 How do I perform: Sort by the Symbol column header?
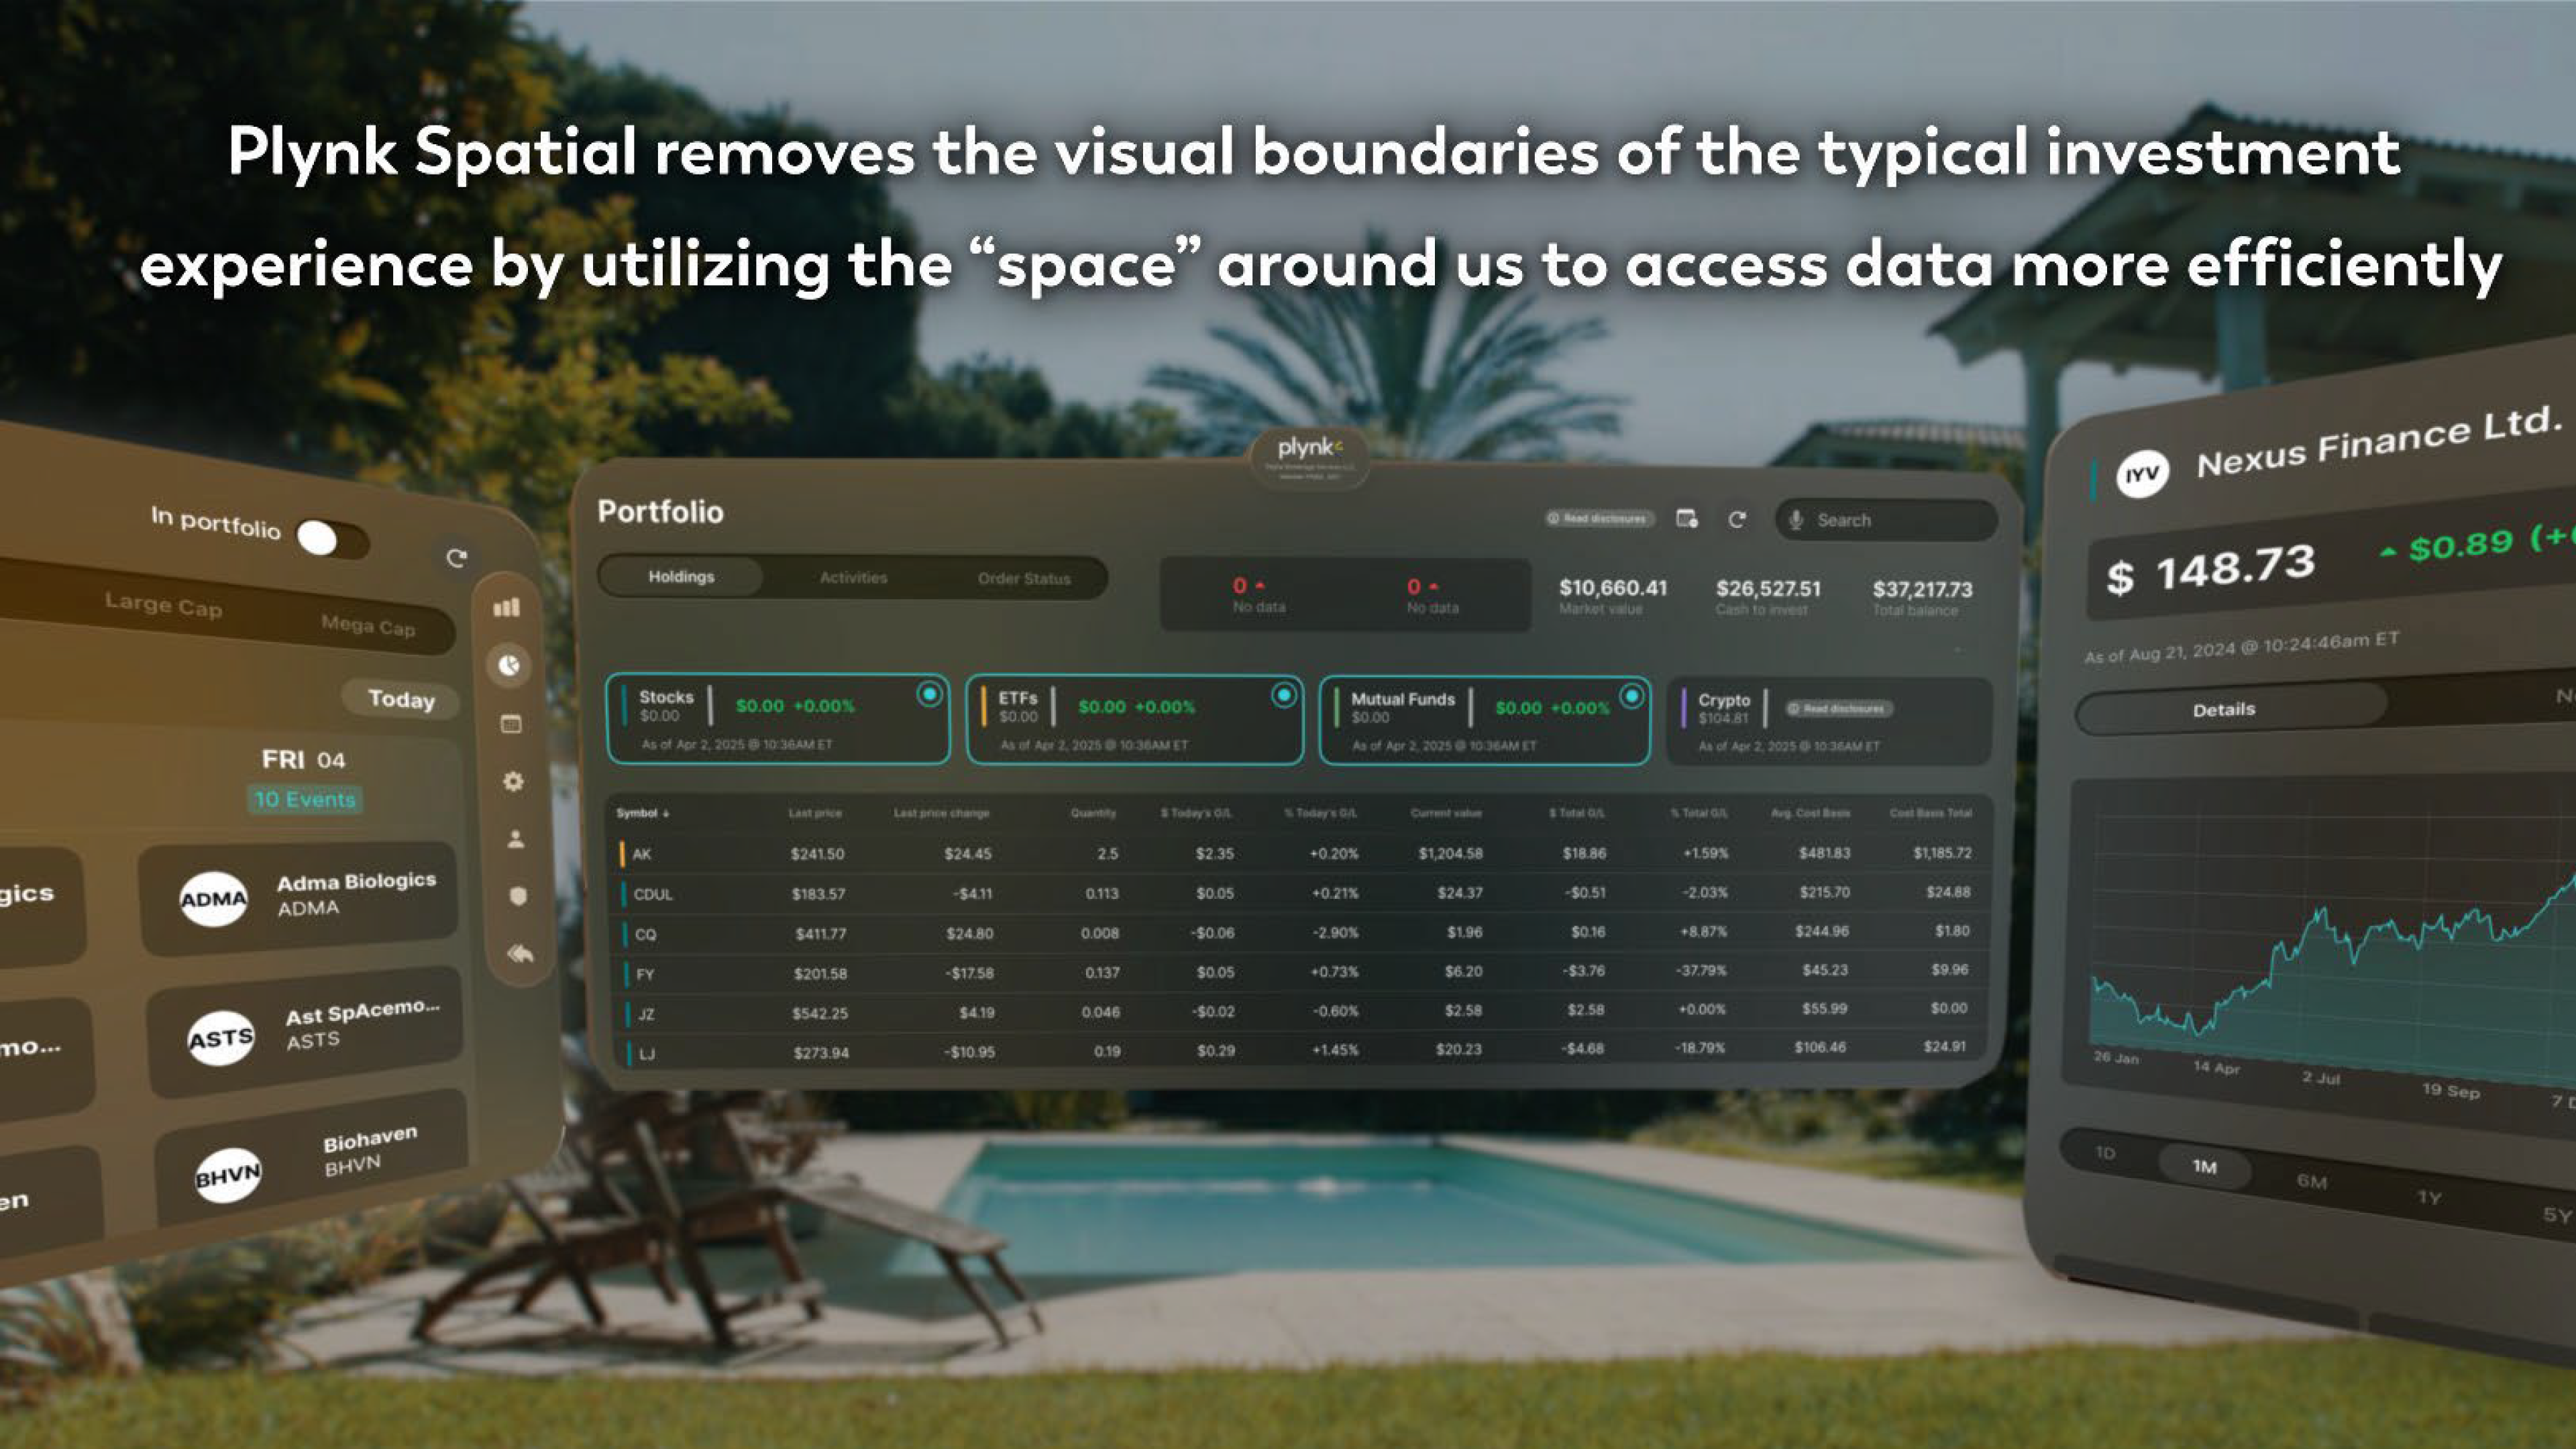642,813
